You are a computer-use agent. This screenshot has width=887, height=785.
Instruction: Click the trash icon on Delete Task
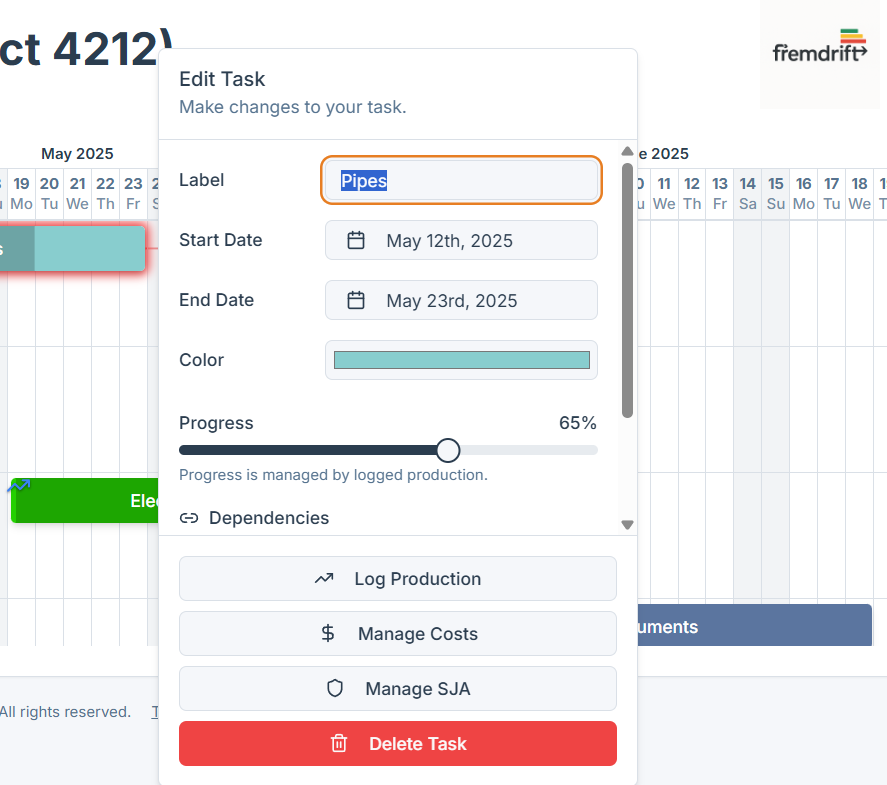338,743
